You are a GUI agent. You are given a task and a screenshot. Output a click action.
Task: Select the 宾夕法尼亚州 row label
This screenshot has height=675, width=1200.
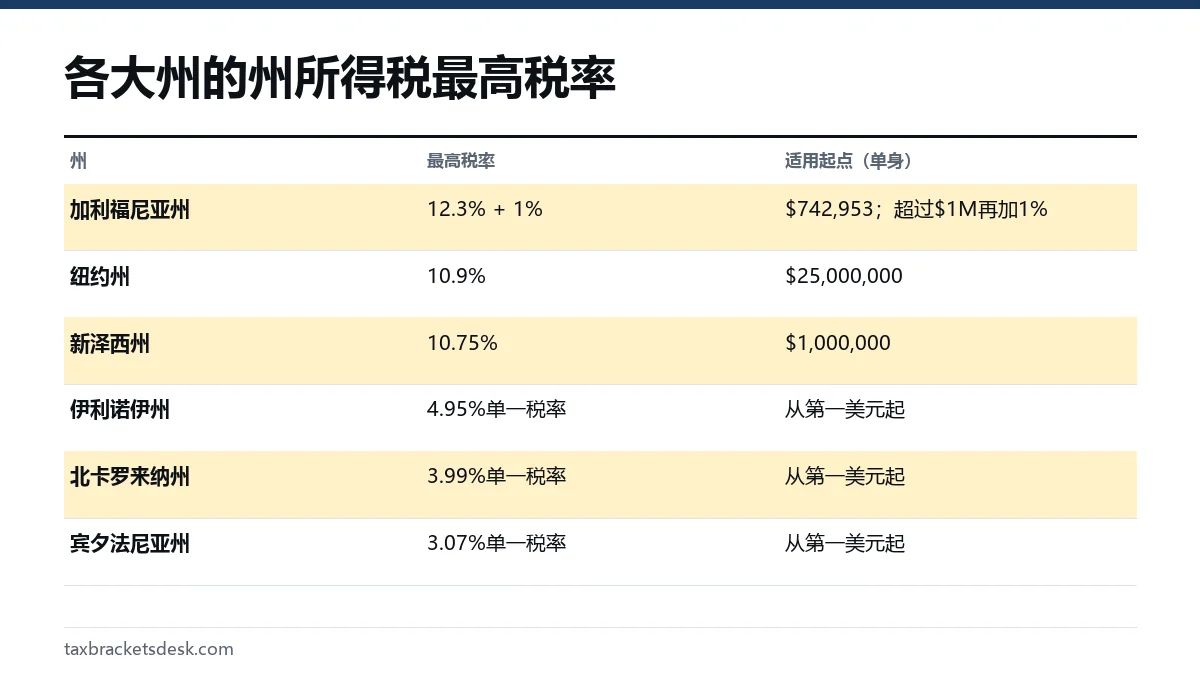pyautogui.click(x=130, y=544)
